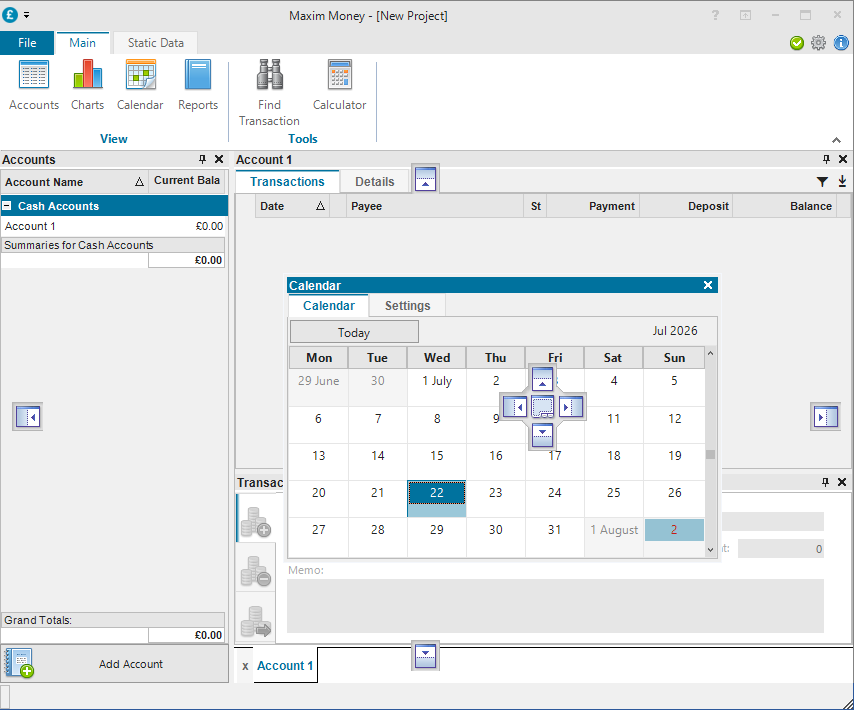
Task: Close the Transaction details panel
Action: tap(842, 482)
